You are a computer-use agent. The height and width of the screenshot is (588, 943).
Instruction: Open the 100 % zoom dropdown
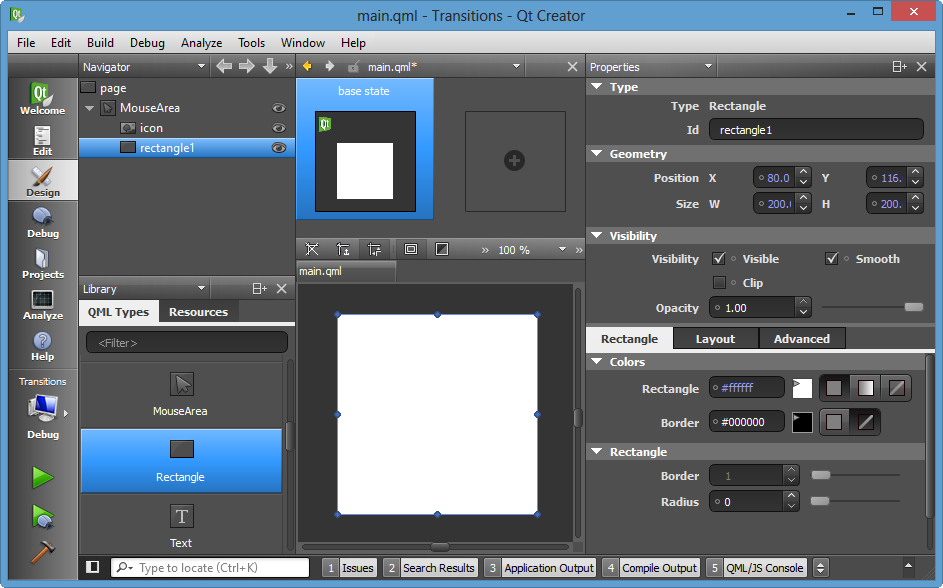point(562,250)
